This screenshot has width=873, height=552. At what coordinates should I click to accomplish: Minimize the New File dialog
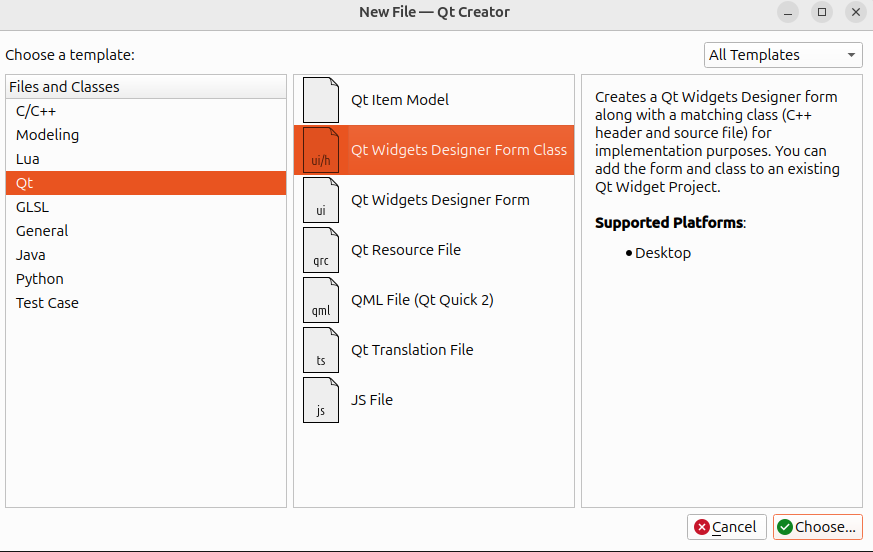(x=788, y=12)
